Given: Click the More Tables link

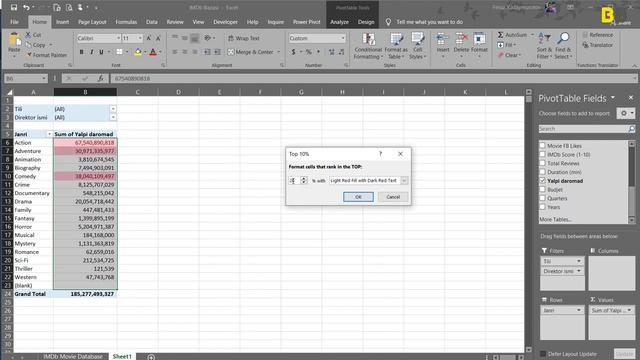Looking at the screenshot, I should (x=555, y=220).
